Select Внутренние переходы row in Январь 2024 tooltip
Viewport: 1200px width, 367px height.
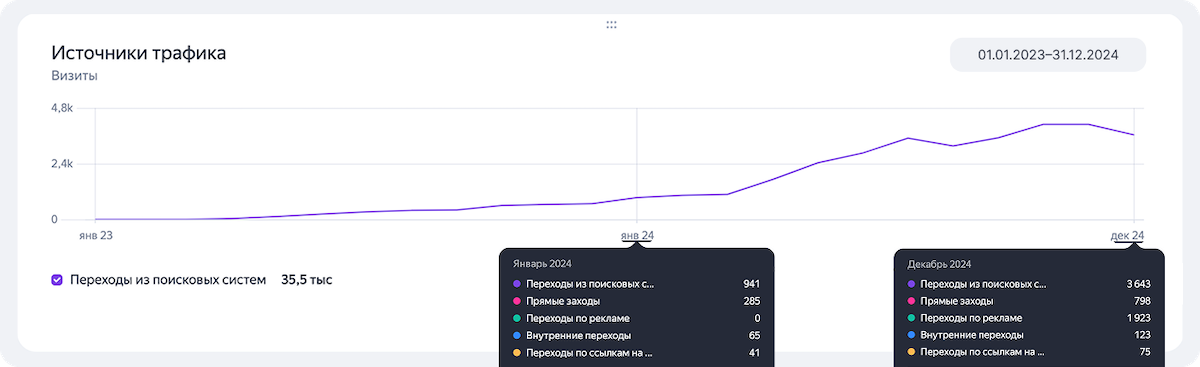635,335
